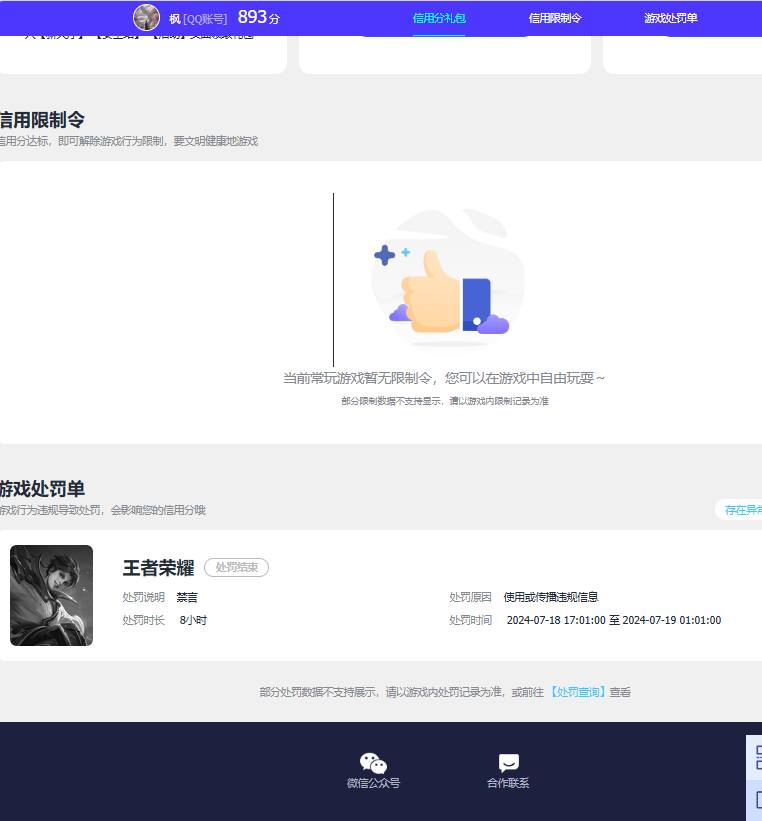
Task: Click the 处罚结束 status badge
Action: 236,568
